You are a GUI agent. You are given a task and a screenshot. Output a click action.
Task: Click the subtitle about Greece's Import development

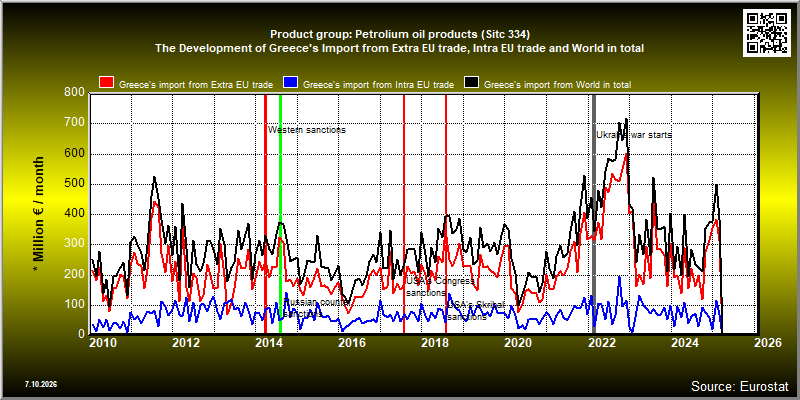click(x=399, y=49)
